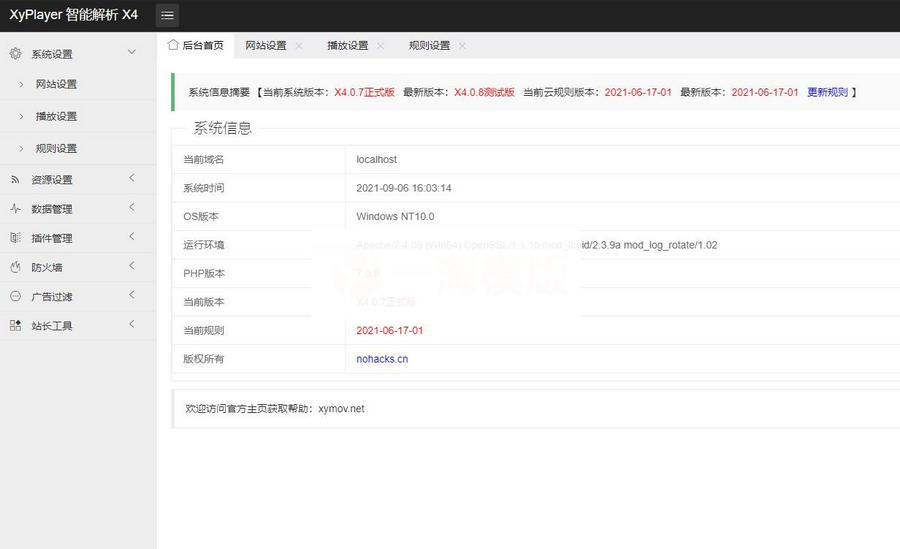Expand the 数据管理 submenu arrow
900x549 pixels.
pyautogui.click(x=131, y=208)
